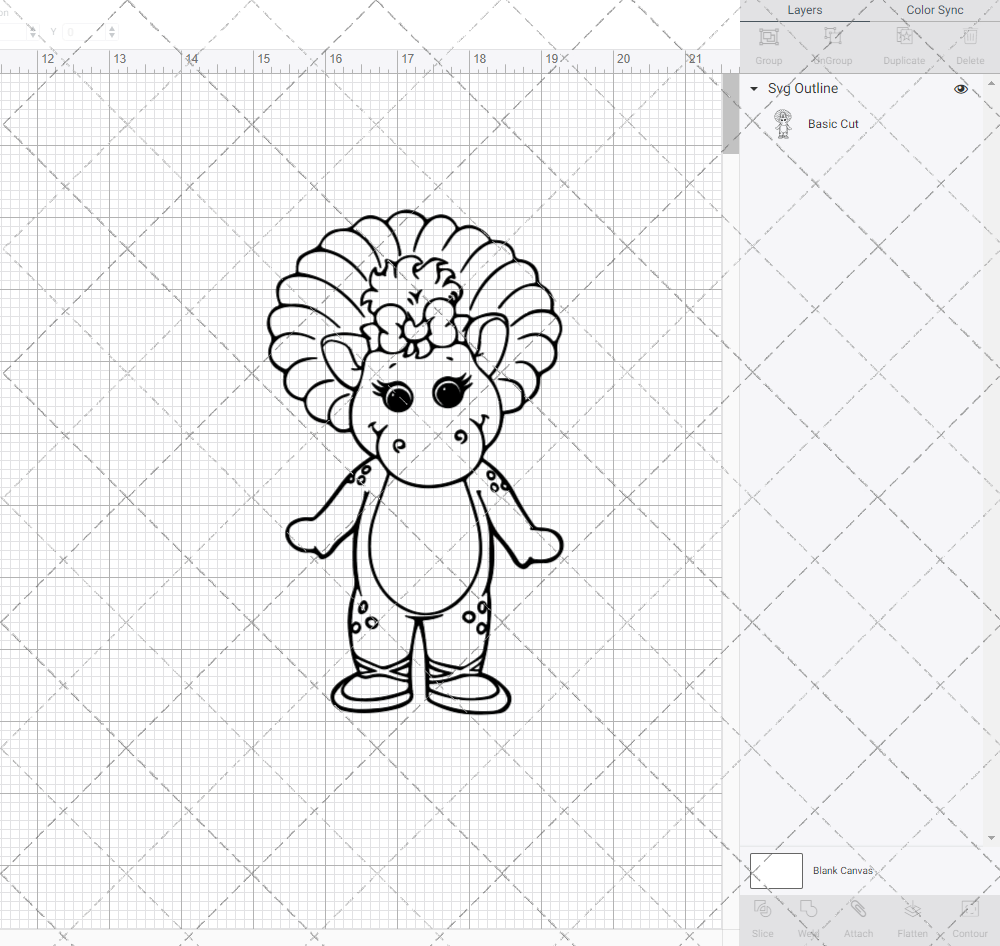Screen dimensions: 1000x946
Task: Hide the Svg Outline layer
Action: point(960,88)
